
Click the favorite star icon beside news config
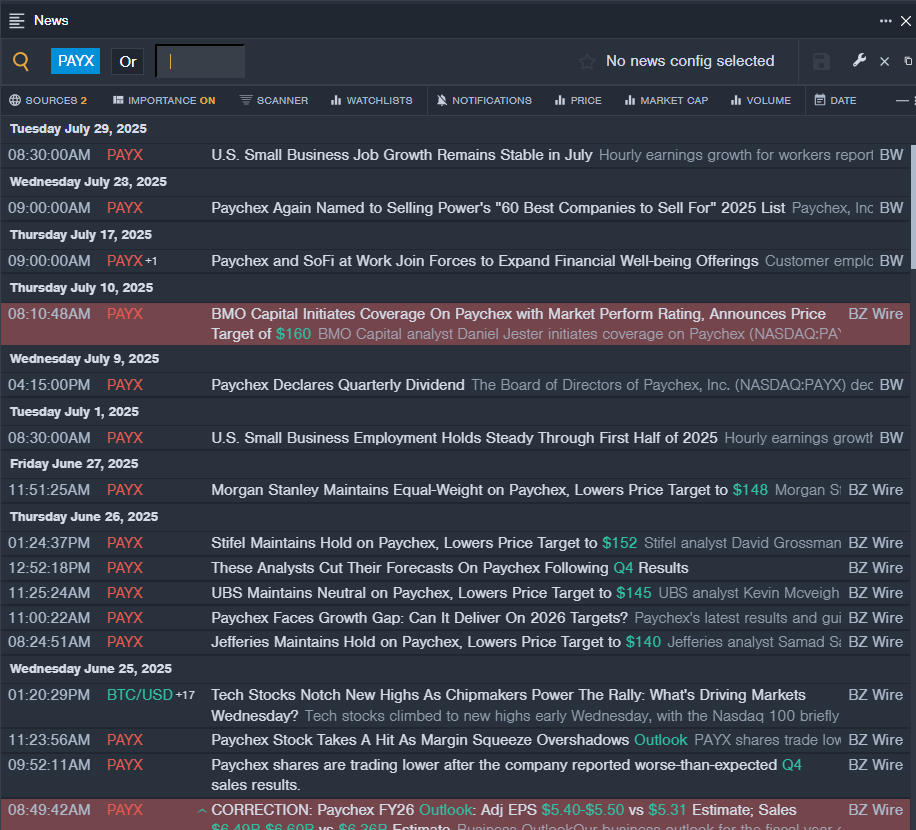[x=587, y=61]
